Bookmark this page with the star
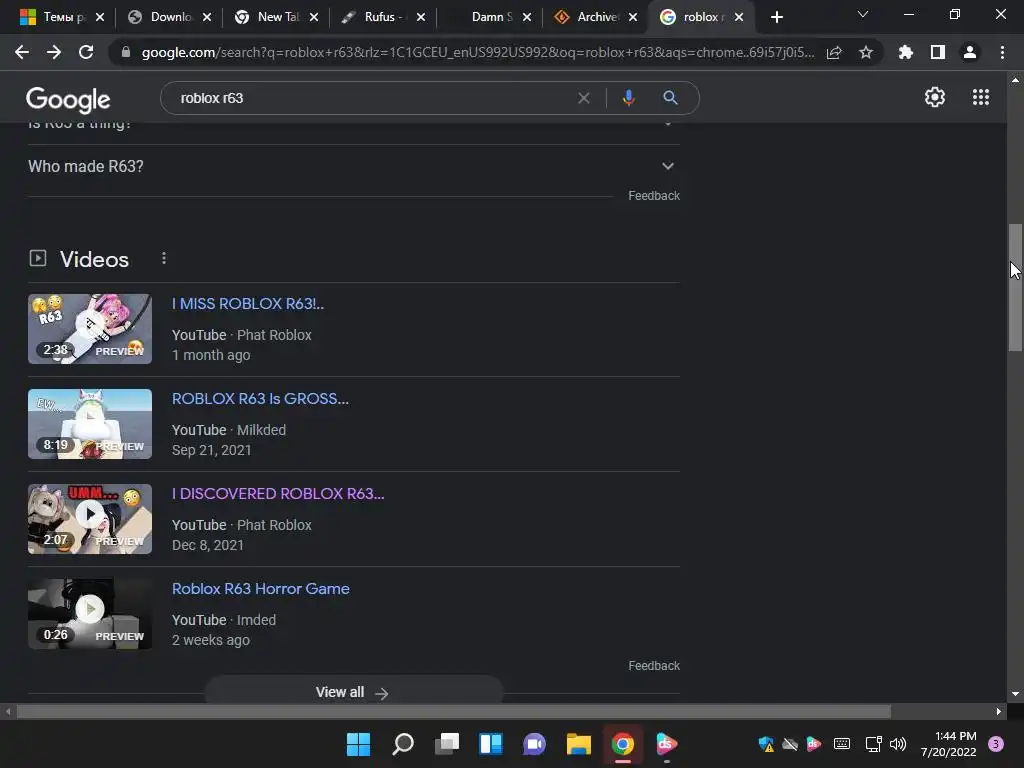 click(866, 52)
